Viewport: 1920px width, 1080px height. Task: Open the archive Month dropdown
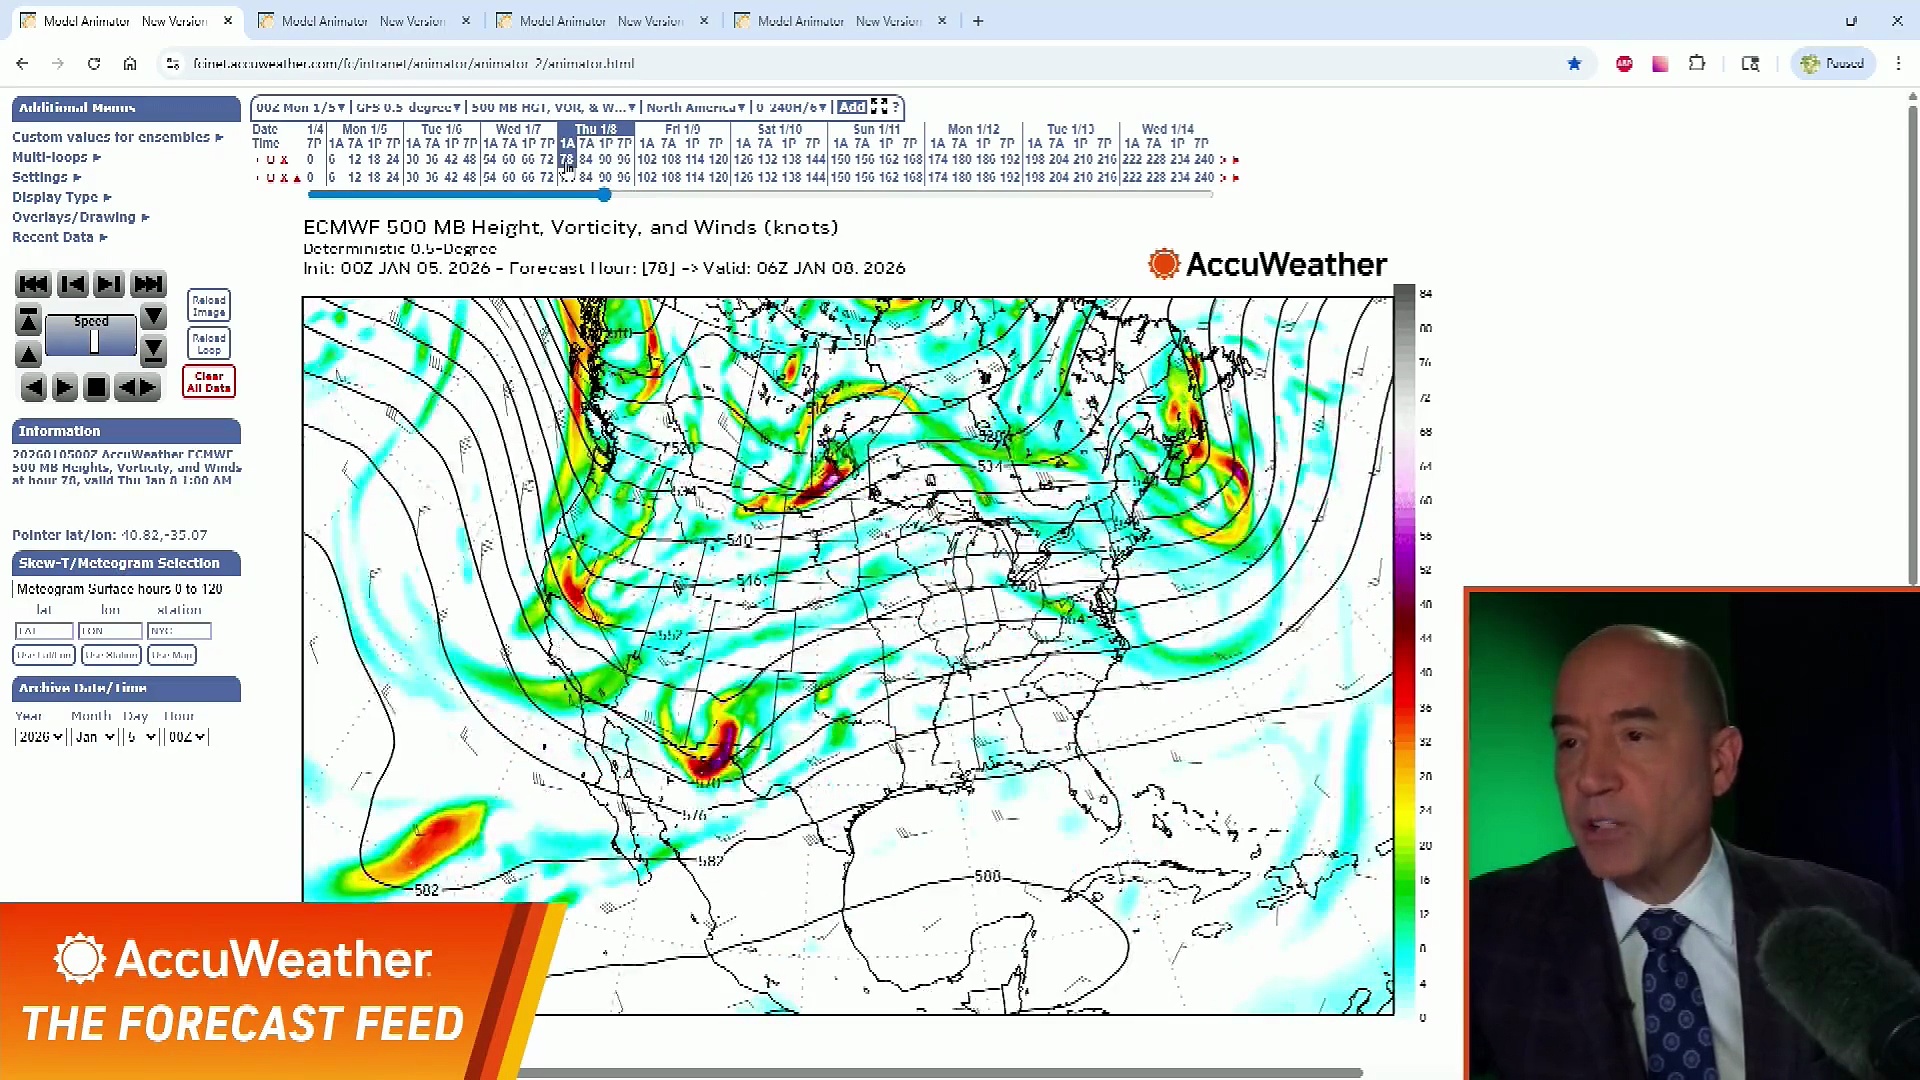(96, 737)
